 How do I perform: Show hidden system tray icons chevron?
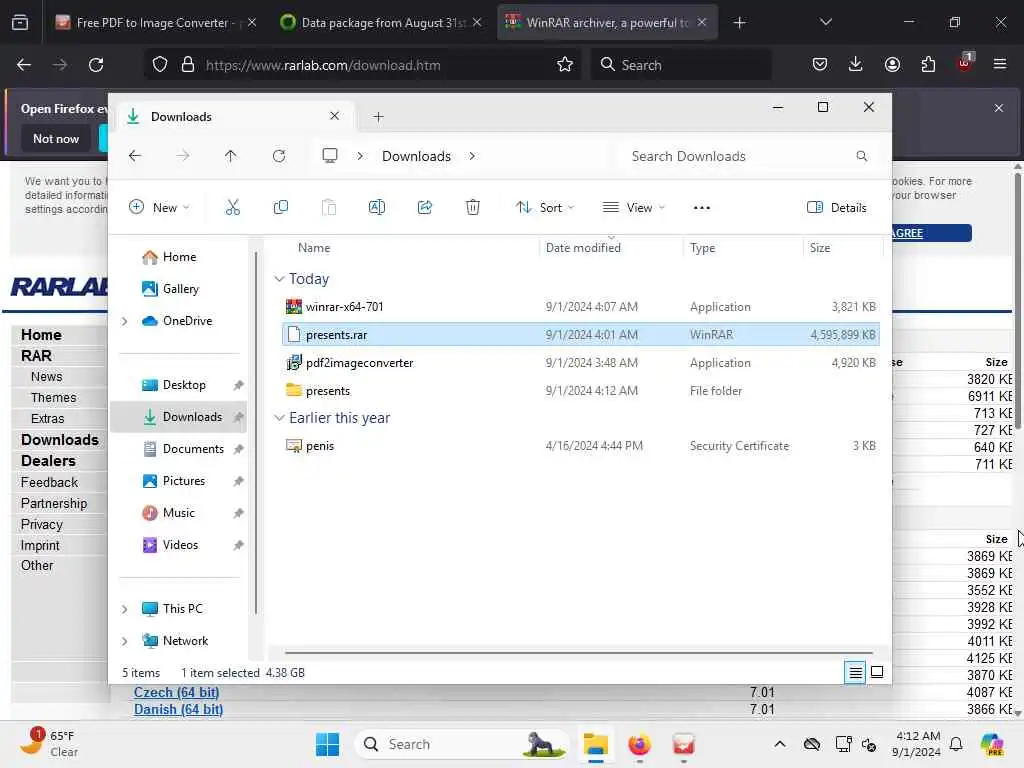pos(780,744)
